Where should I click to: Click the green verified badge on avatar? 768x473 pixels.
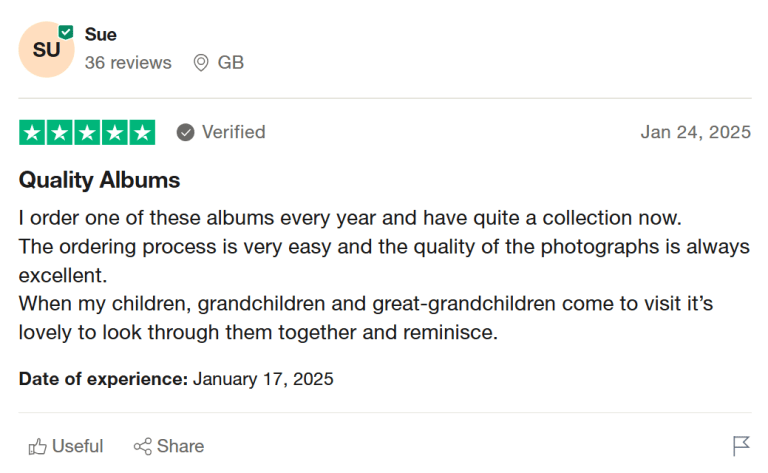tap(66, 32)
